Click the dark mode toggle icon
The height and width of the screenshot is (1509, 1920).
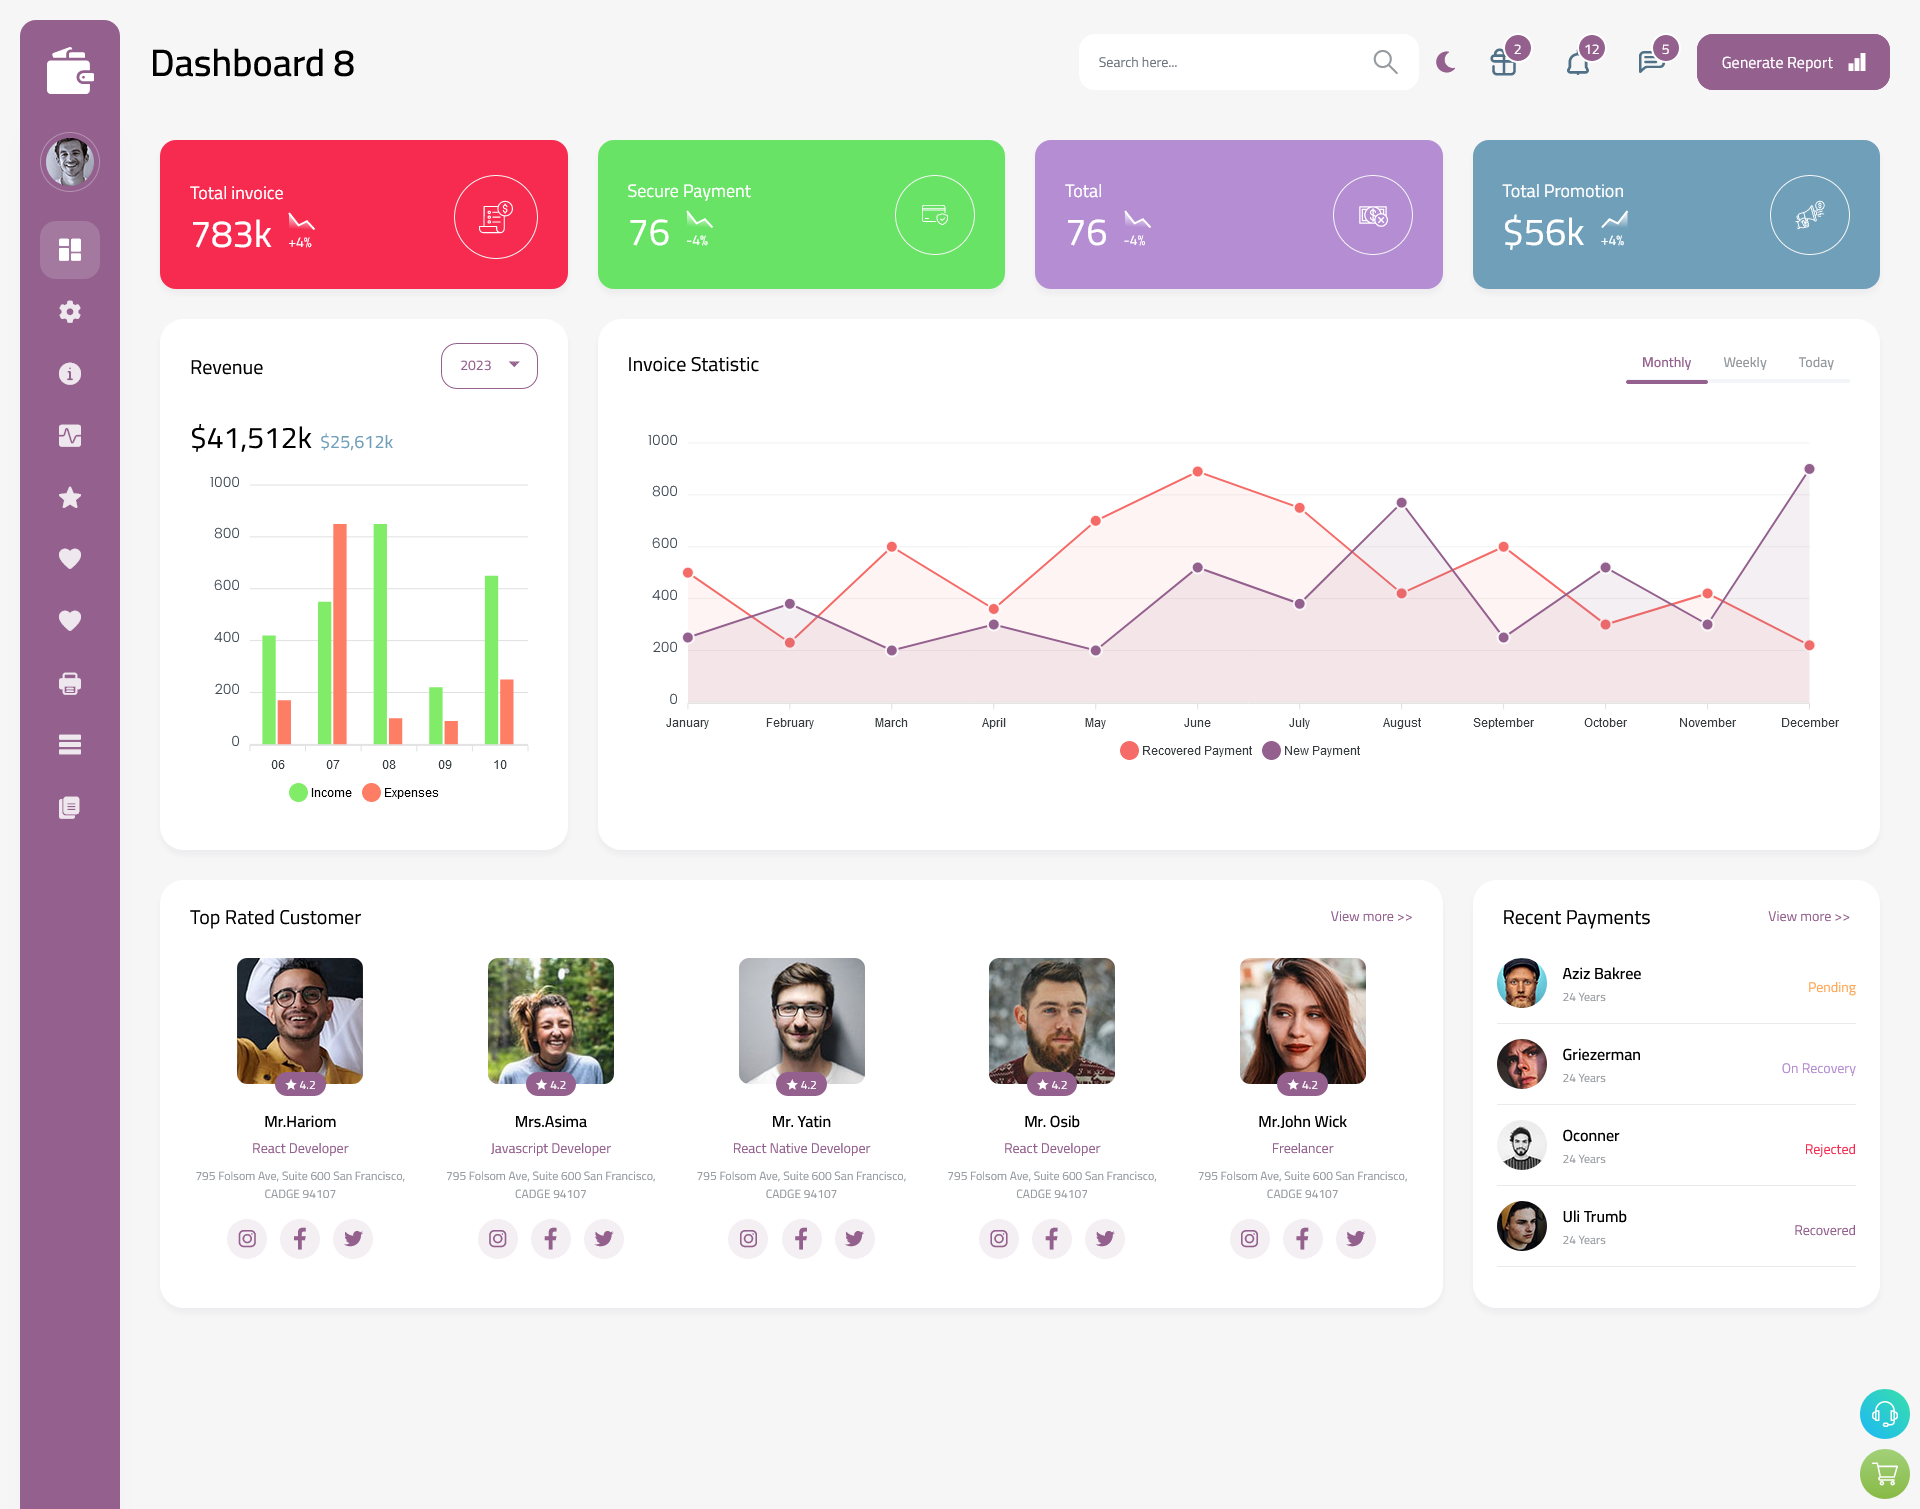point(1446,62)
